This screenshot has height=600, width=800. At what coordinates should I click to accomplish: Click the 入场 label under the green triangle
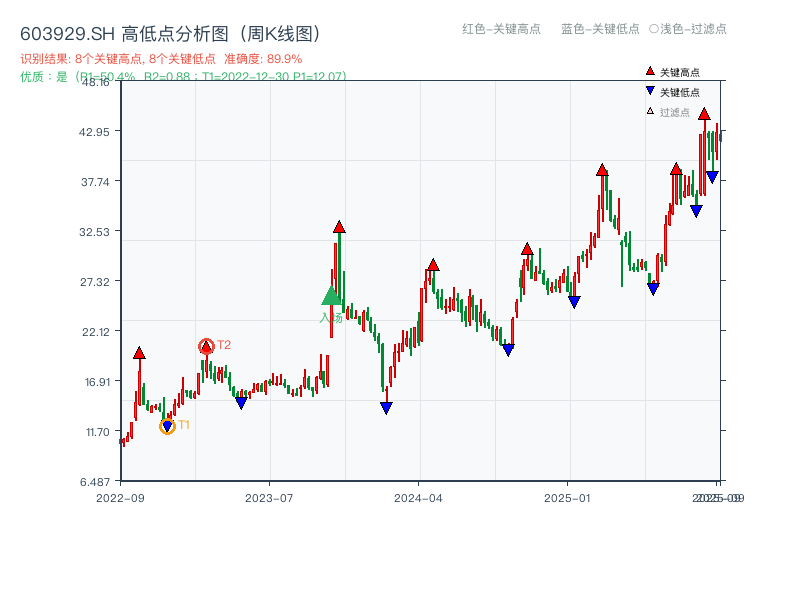(331, 317)
